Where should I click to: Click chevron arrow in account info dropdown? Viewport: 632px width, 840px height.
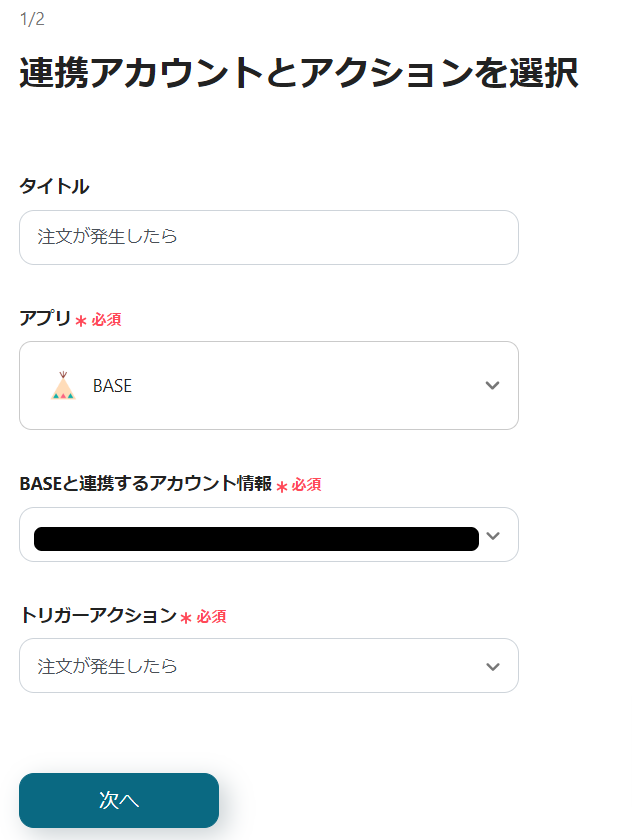pyautogui.click(x=492, y=536)
